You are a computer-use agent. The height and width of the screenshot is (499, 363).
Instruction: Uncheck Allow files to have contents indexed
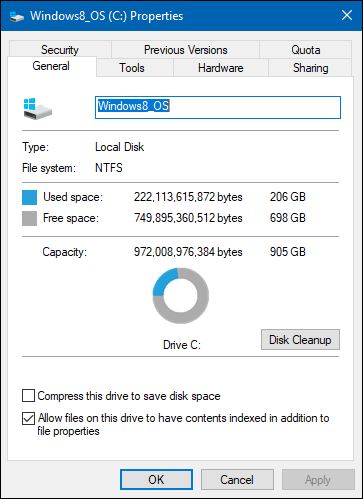[x=28, y=418]
